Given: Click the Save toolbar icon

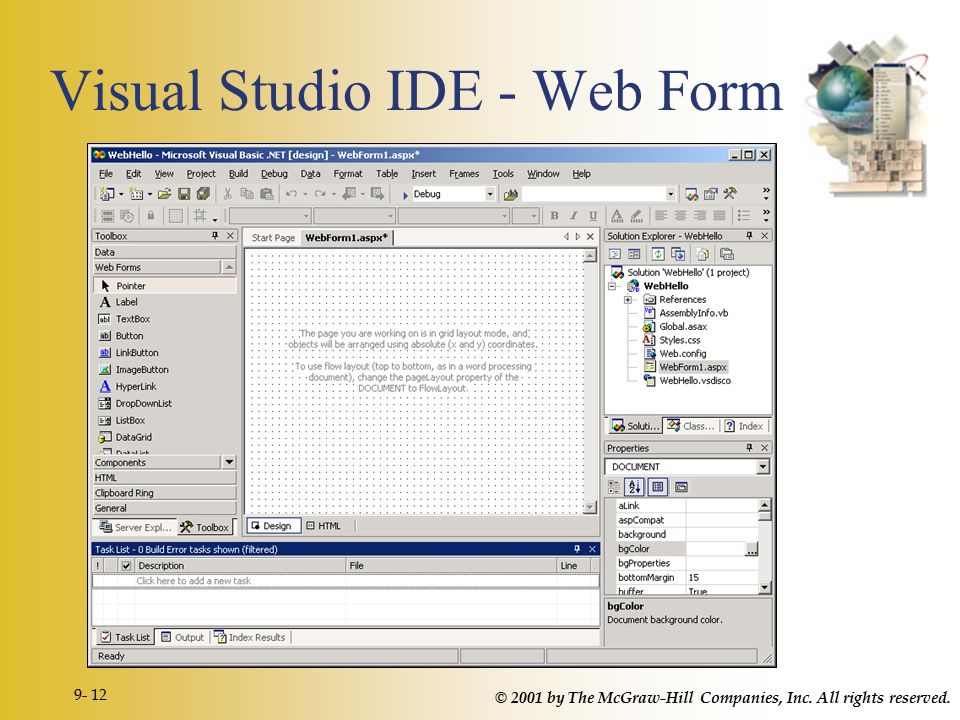Looking at the screenshot, I should click(184, 194).
